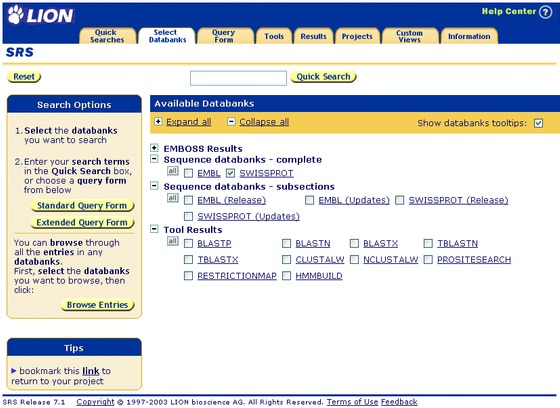Check the EMBL (Release) checkbox
Viewport: 560px width, 408px height.
(188, 200)
